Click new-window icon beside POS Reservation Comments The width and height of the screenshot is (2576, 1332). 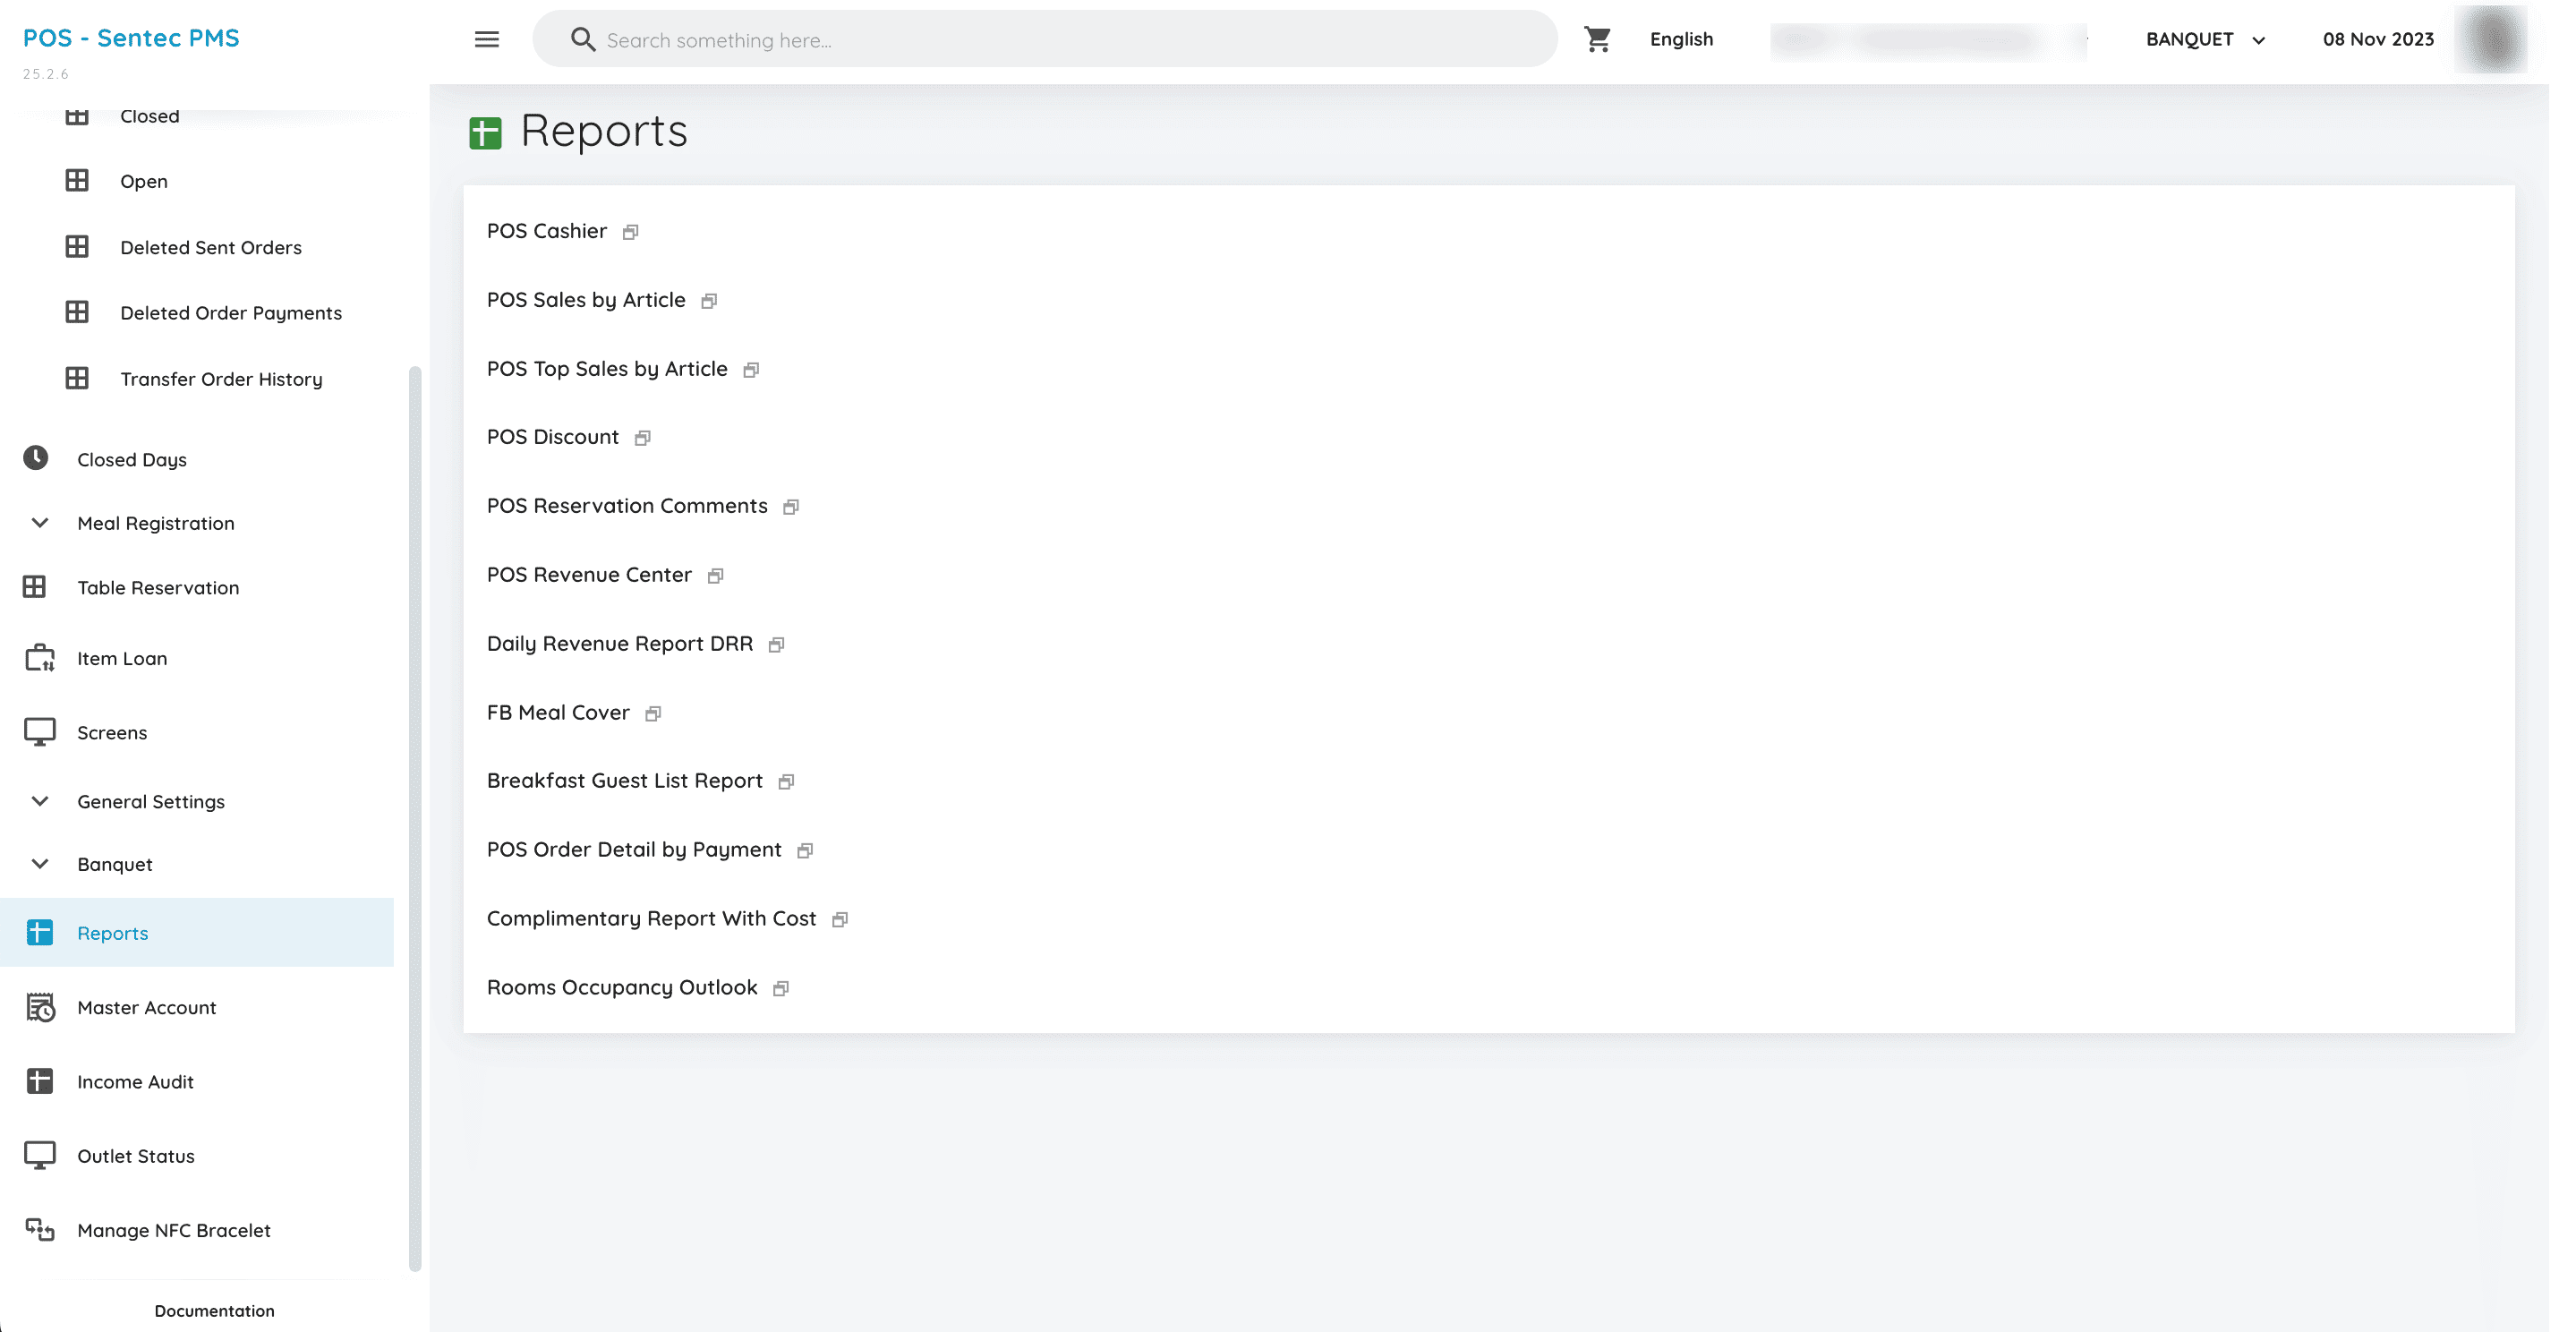791,507
